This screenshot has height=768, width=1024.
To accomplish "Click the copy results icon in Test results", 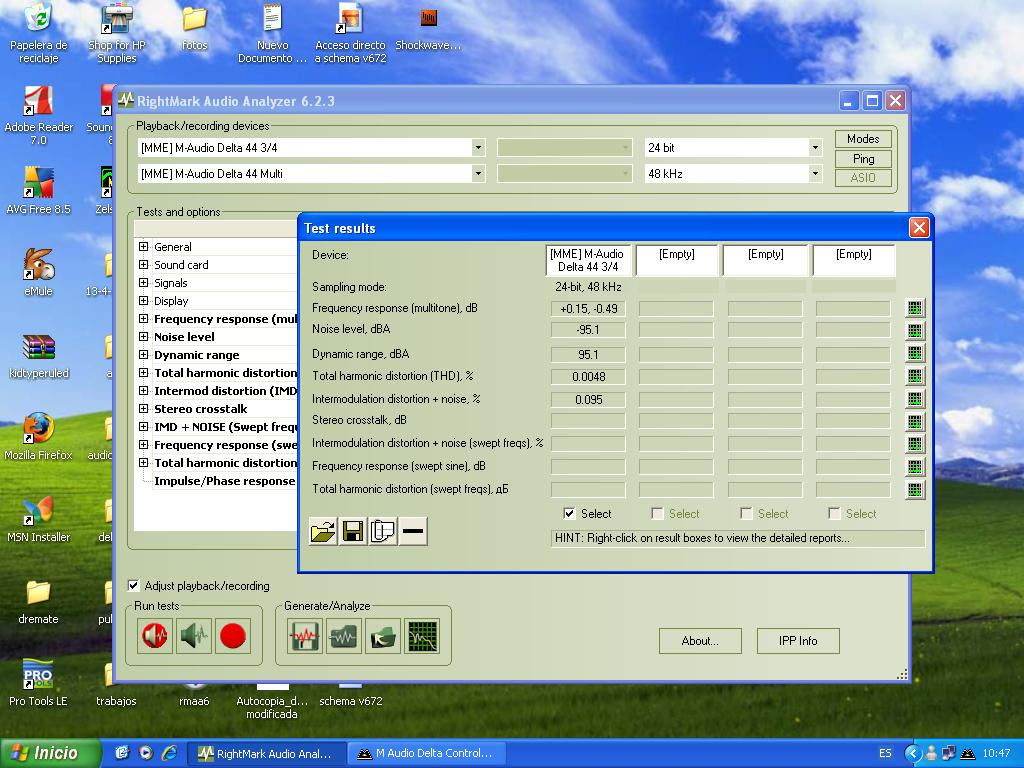I will coord(381,531).
